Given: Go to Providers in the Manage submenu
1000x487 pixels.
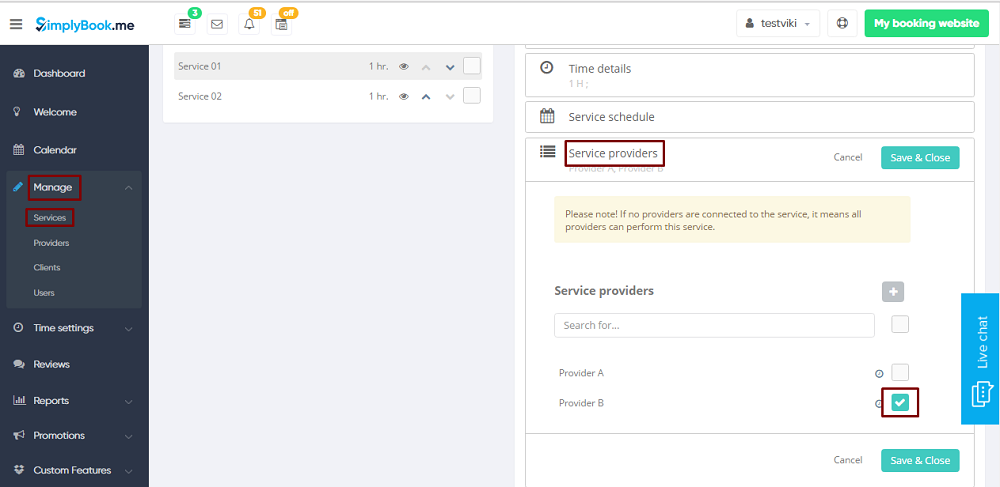Looking at the screenshot, I should [51, 243].
